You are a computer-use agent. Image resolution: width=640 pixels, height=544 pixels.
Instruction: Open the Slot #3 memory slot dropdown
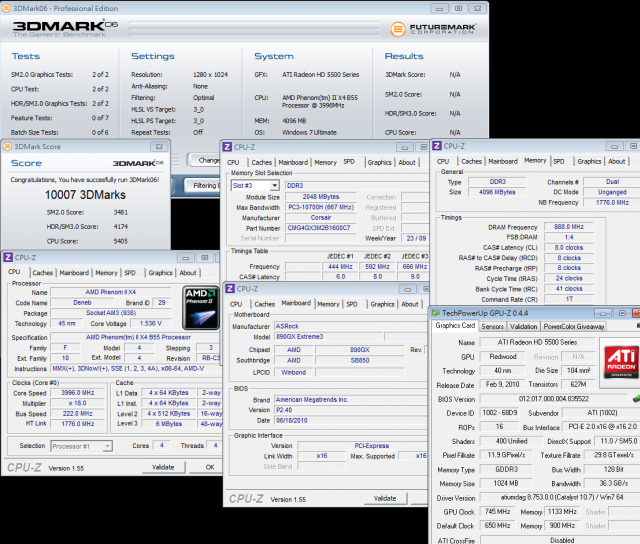[275, 186]
